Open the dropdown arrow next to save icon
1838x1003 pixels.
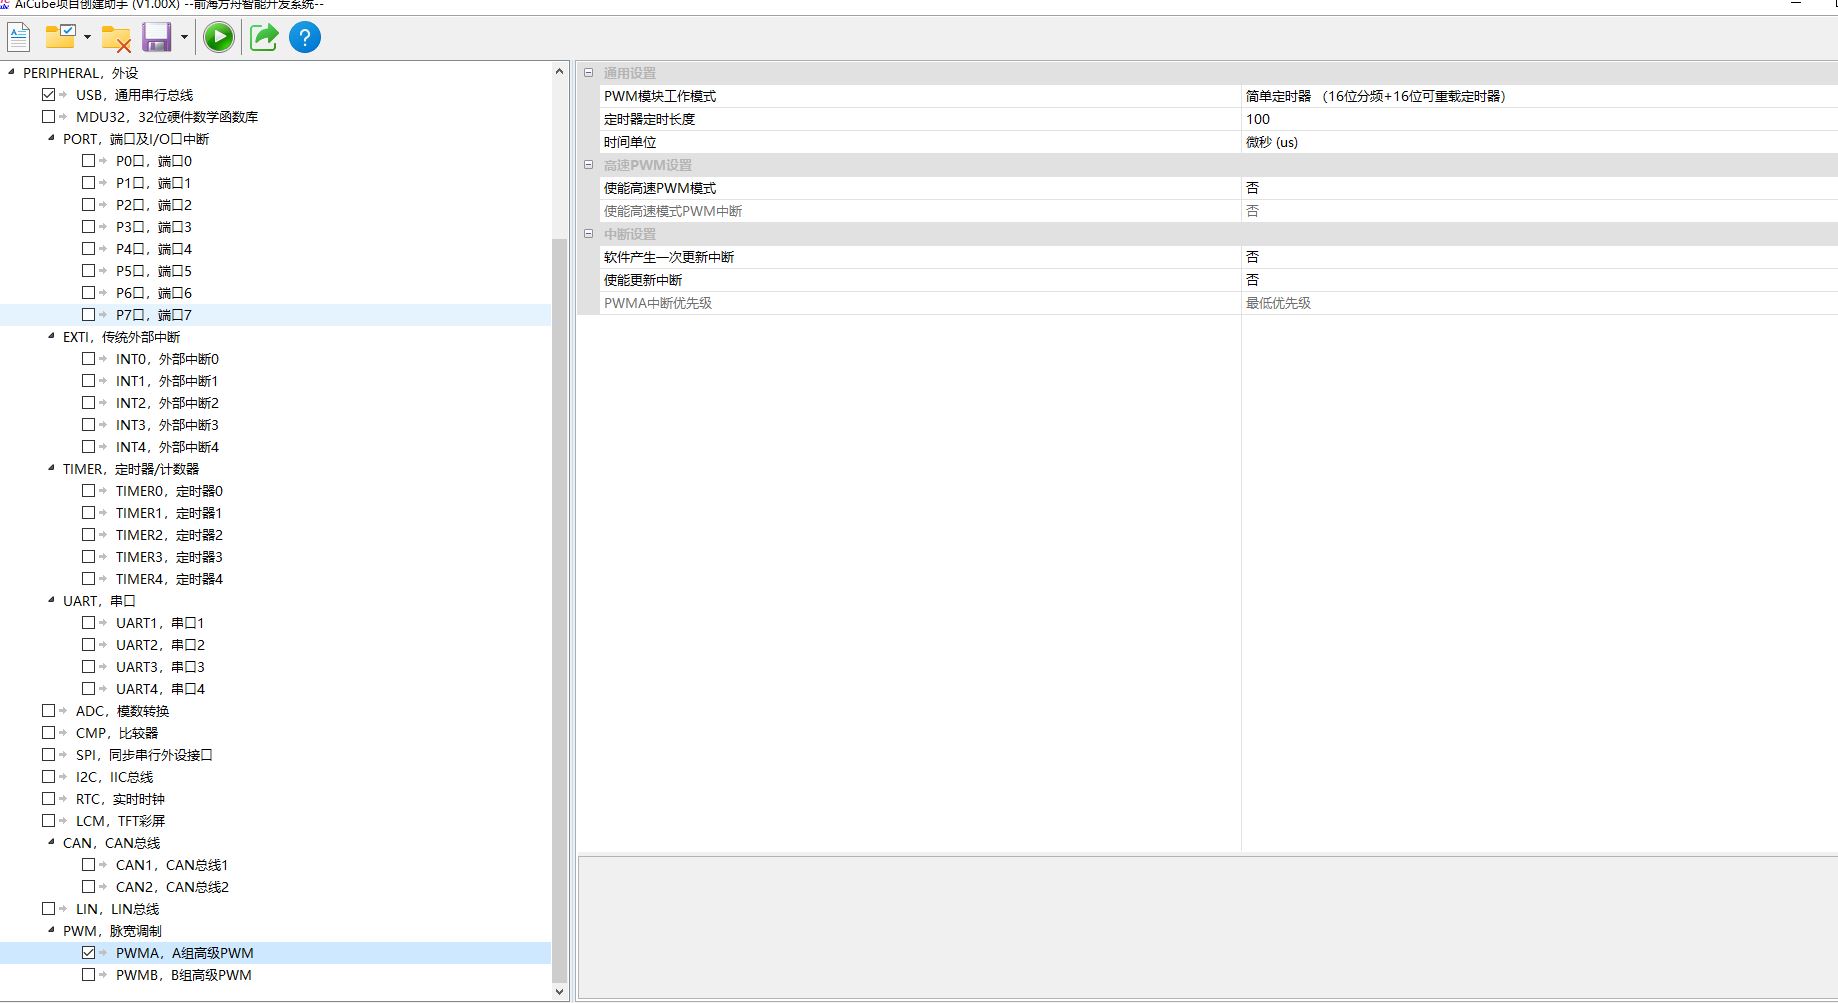point(184,38)
